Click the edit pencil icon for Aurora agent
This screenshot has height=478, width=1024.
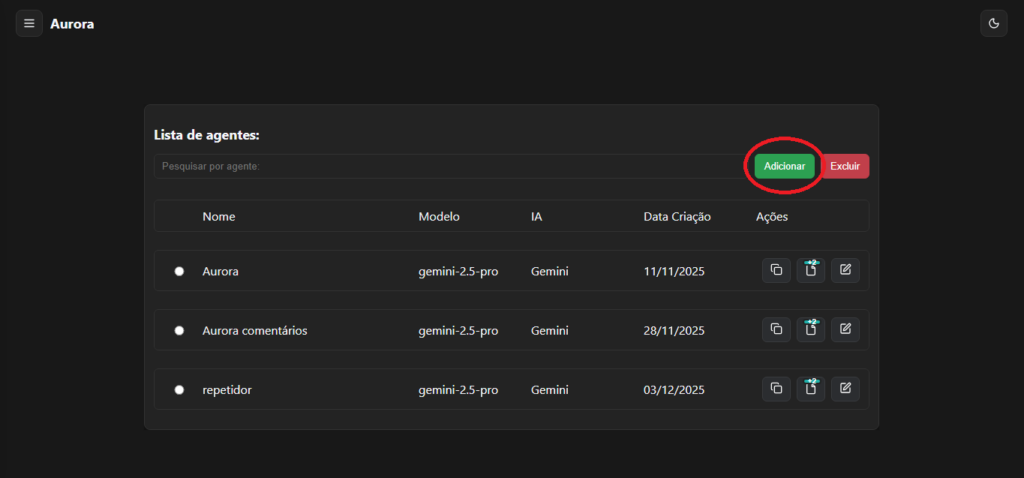[845, 271]
